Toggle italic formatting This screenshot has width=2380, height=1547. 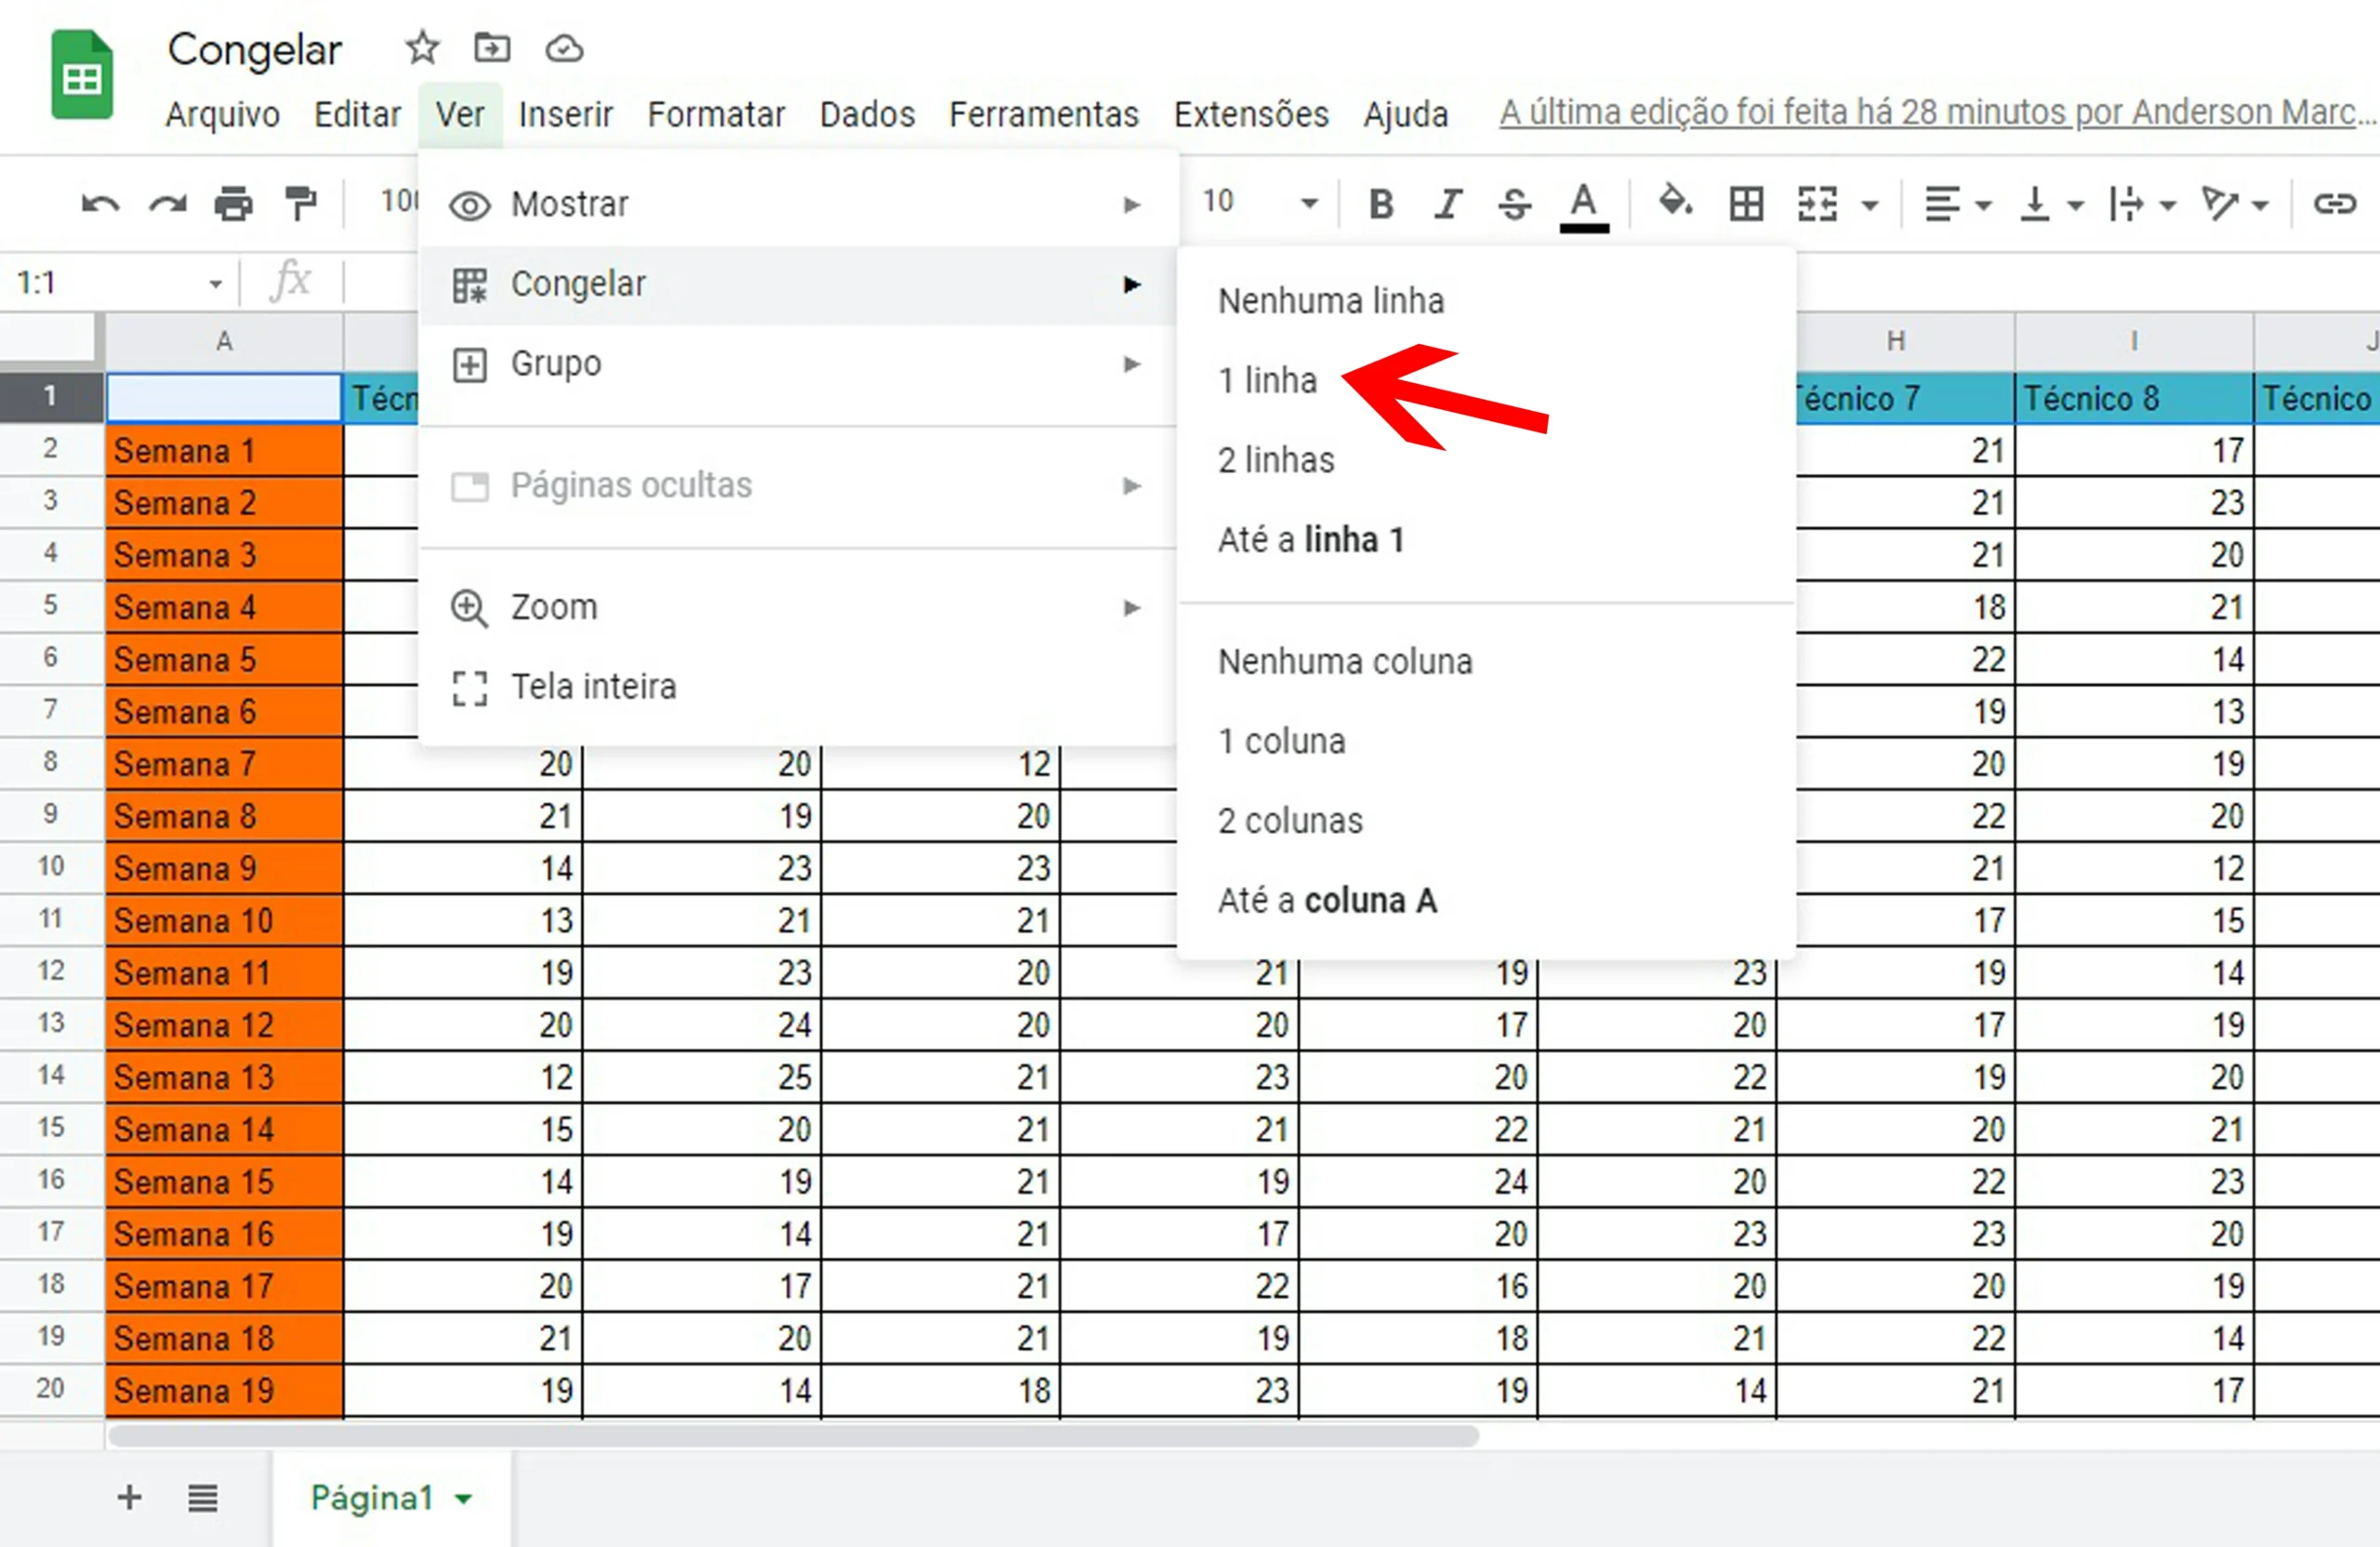(x=1448, y=204)
